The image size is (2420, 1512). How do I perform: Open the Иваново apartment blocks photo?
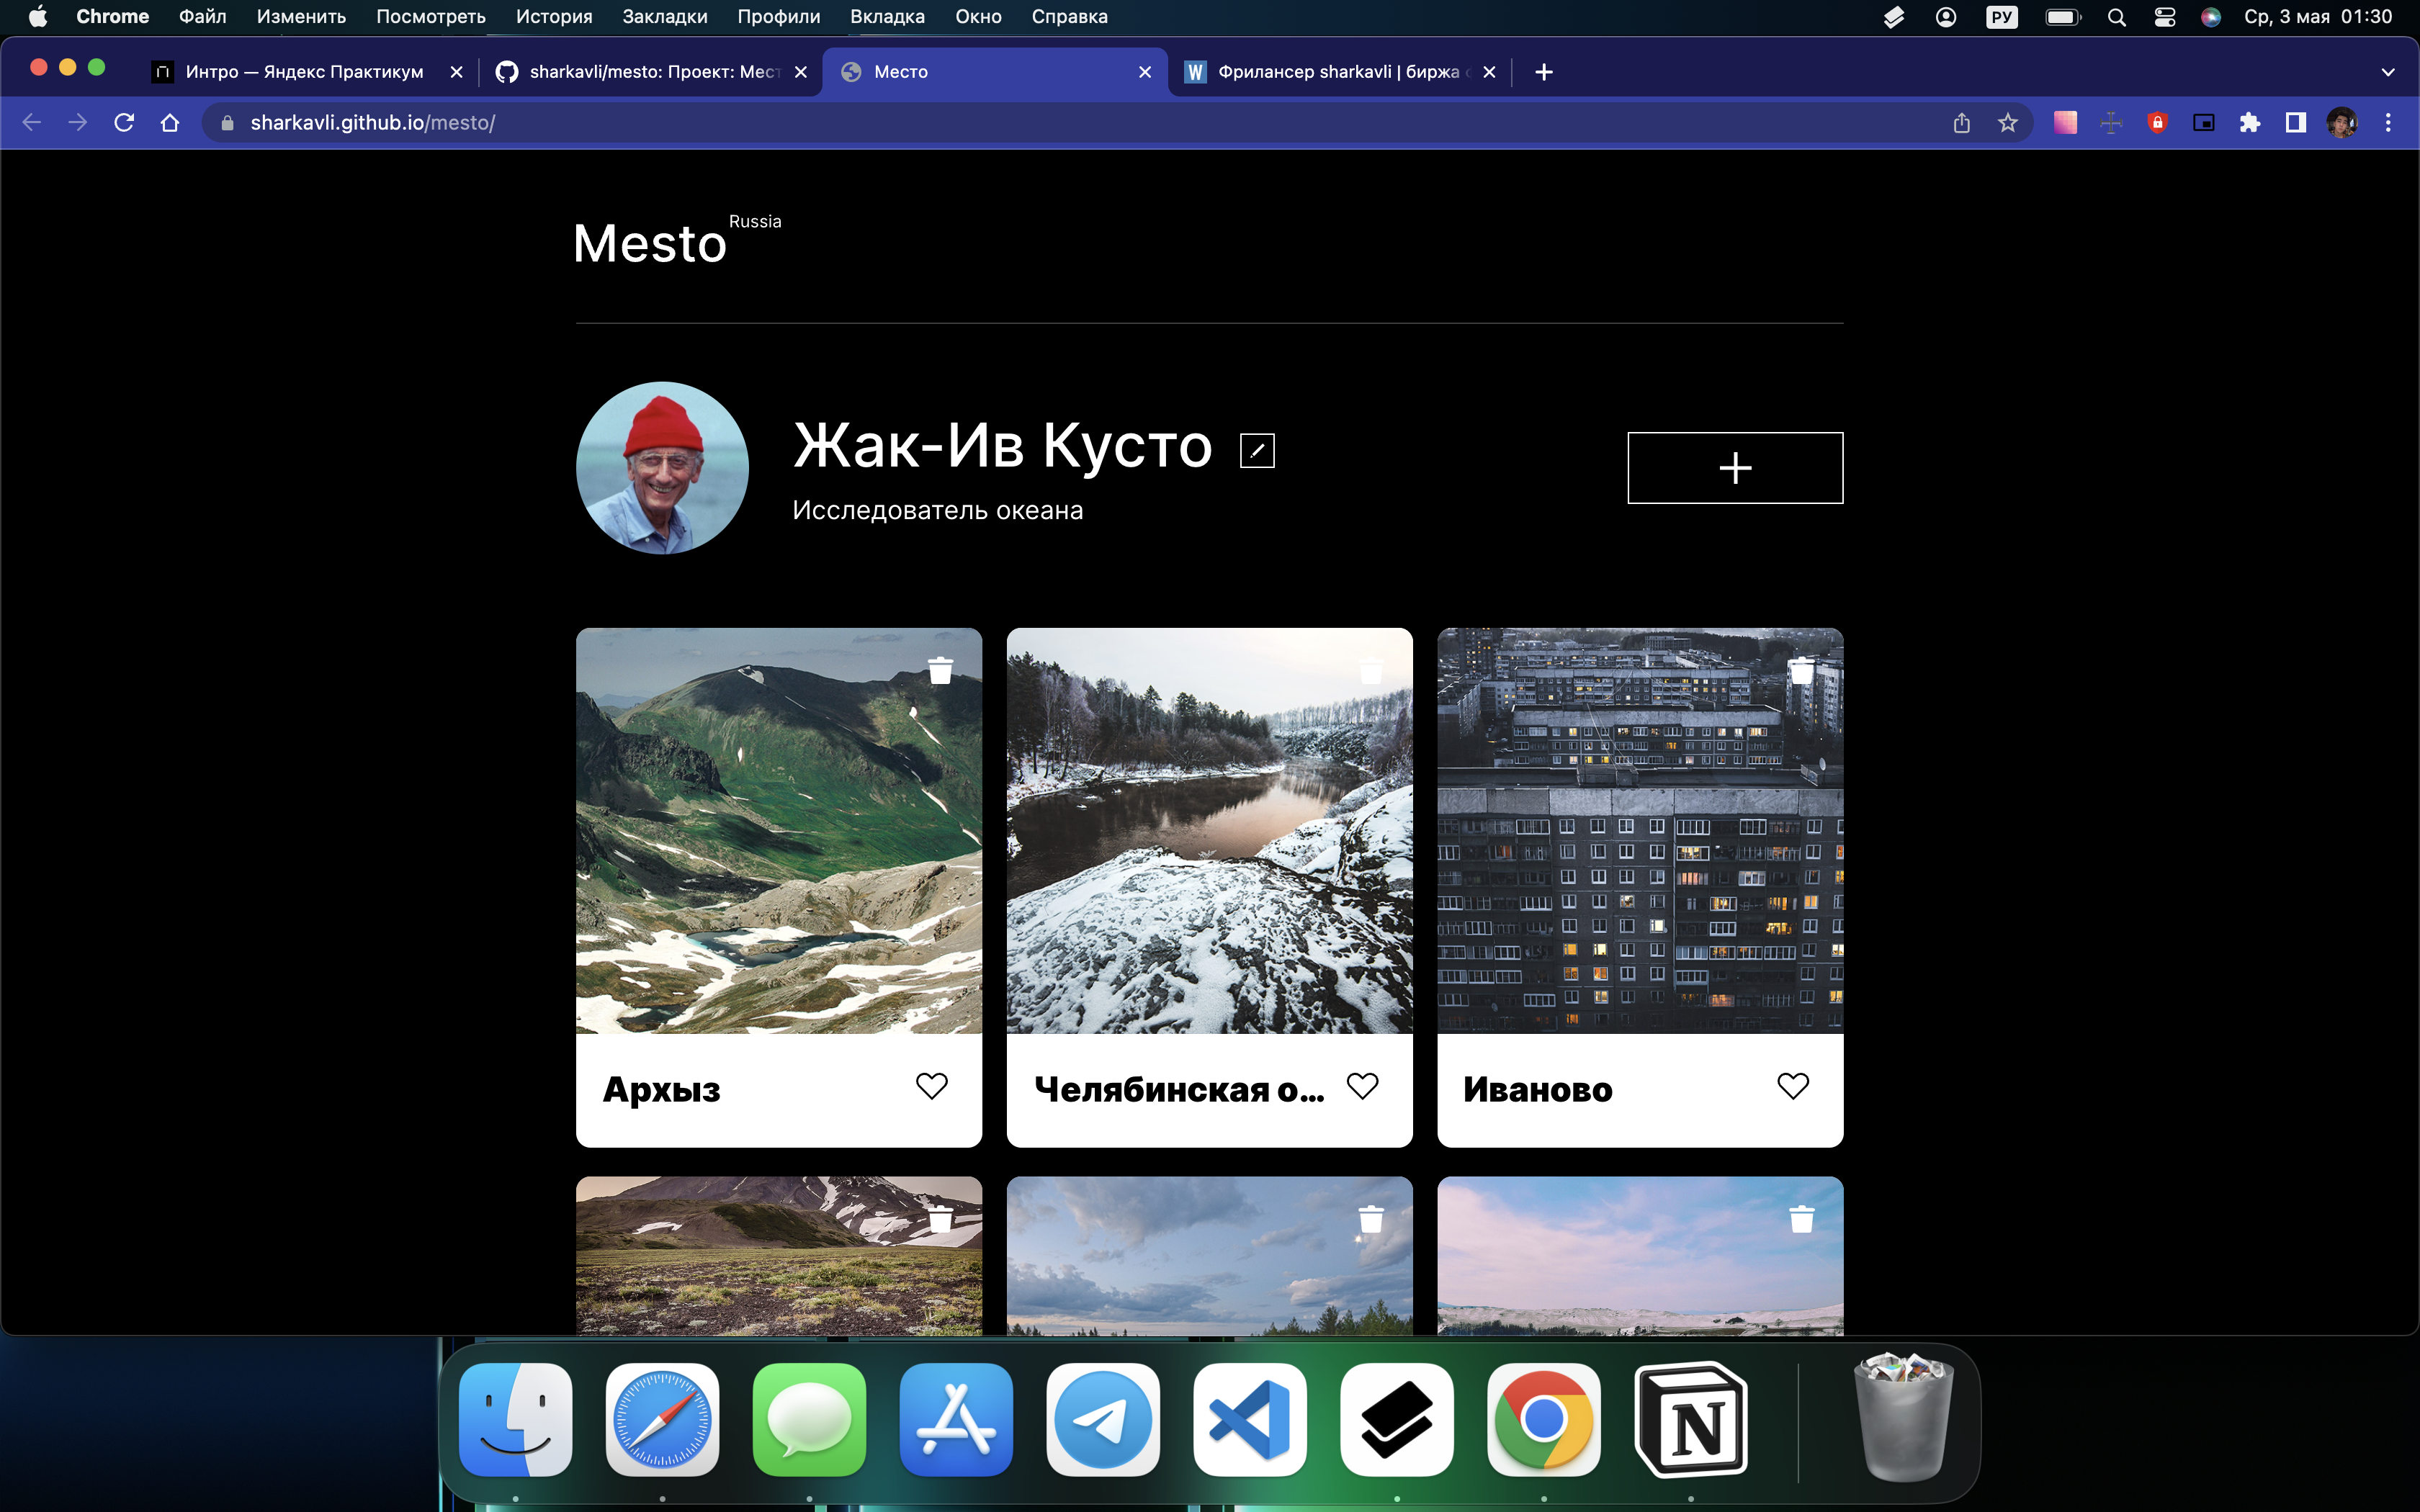pos(1640,831)
